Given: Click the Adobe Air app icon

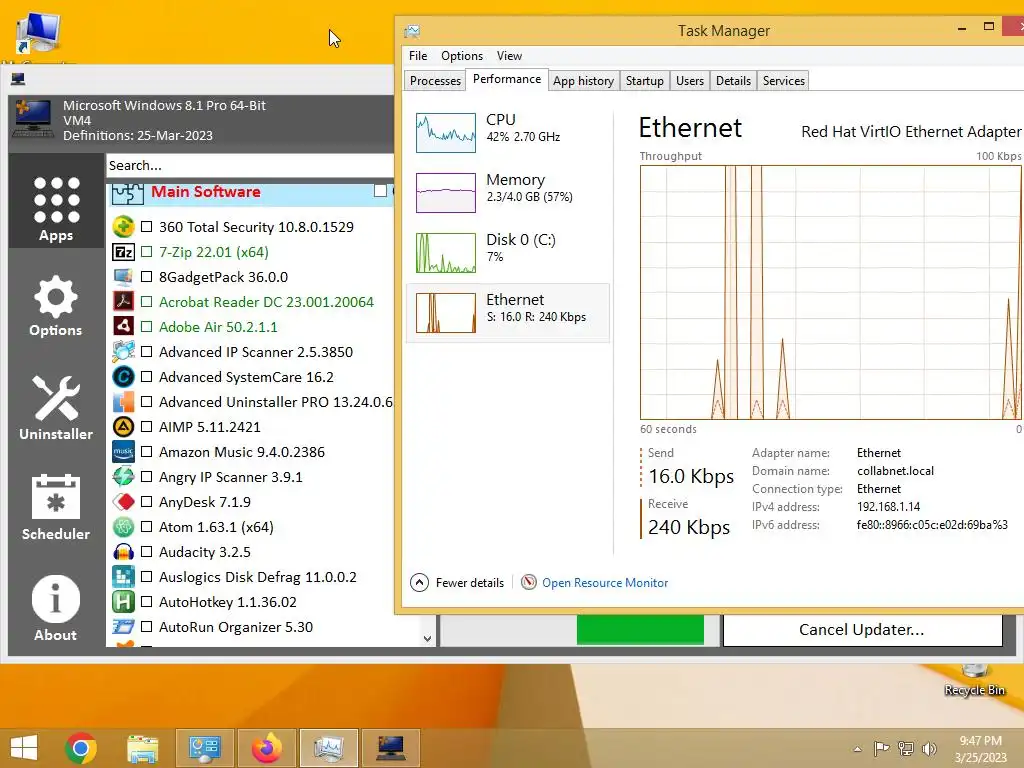Looking at the screenshot, I should pos(123,327).
